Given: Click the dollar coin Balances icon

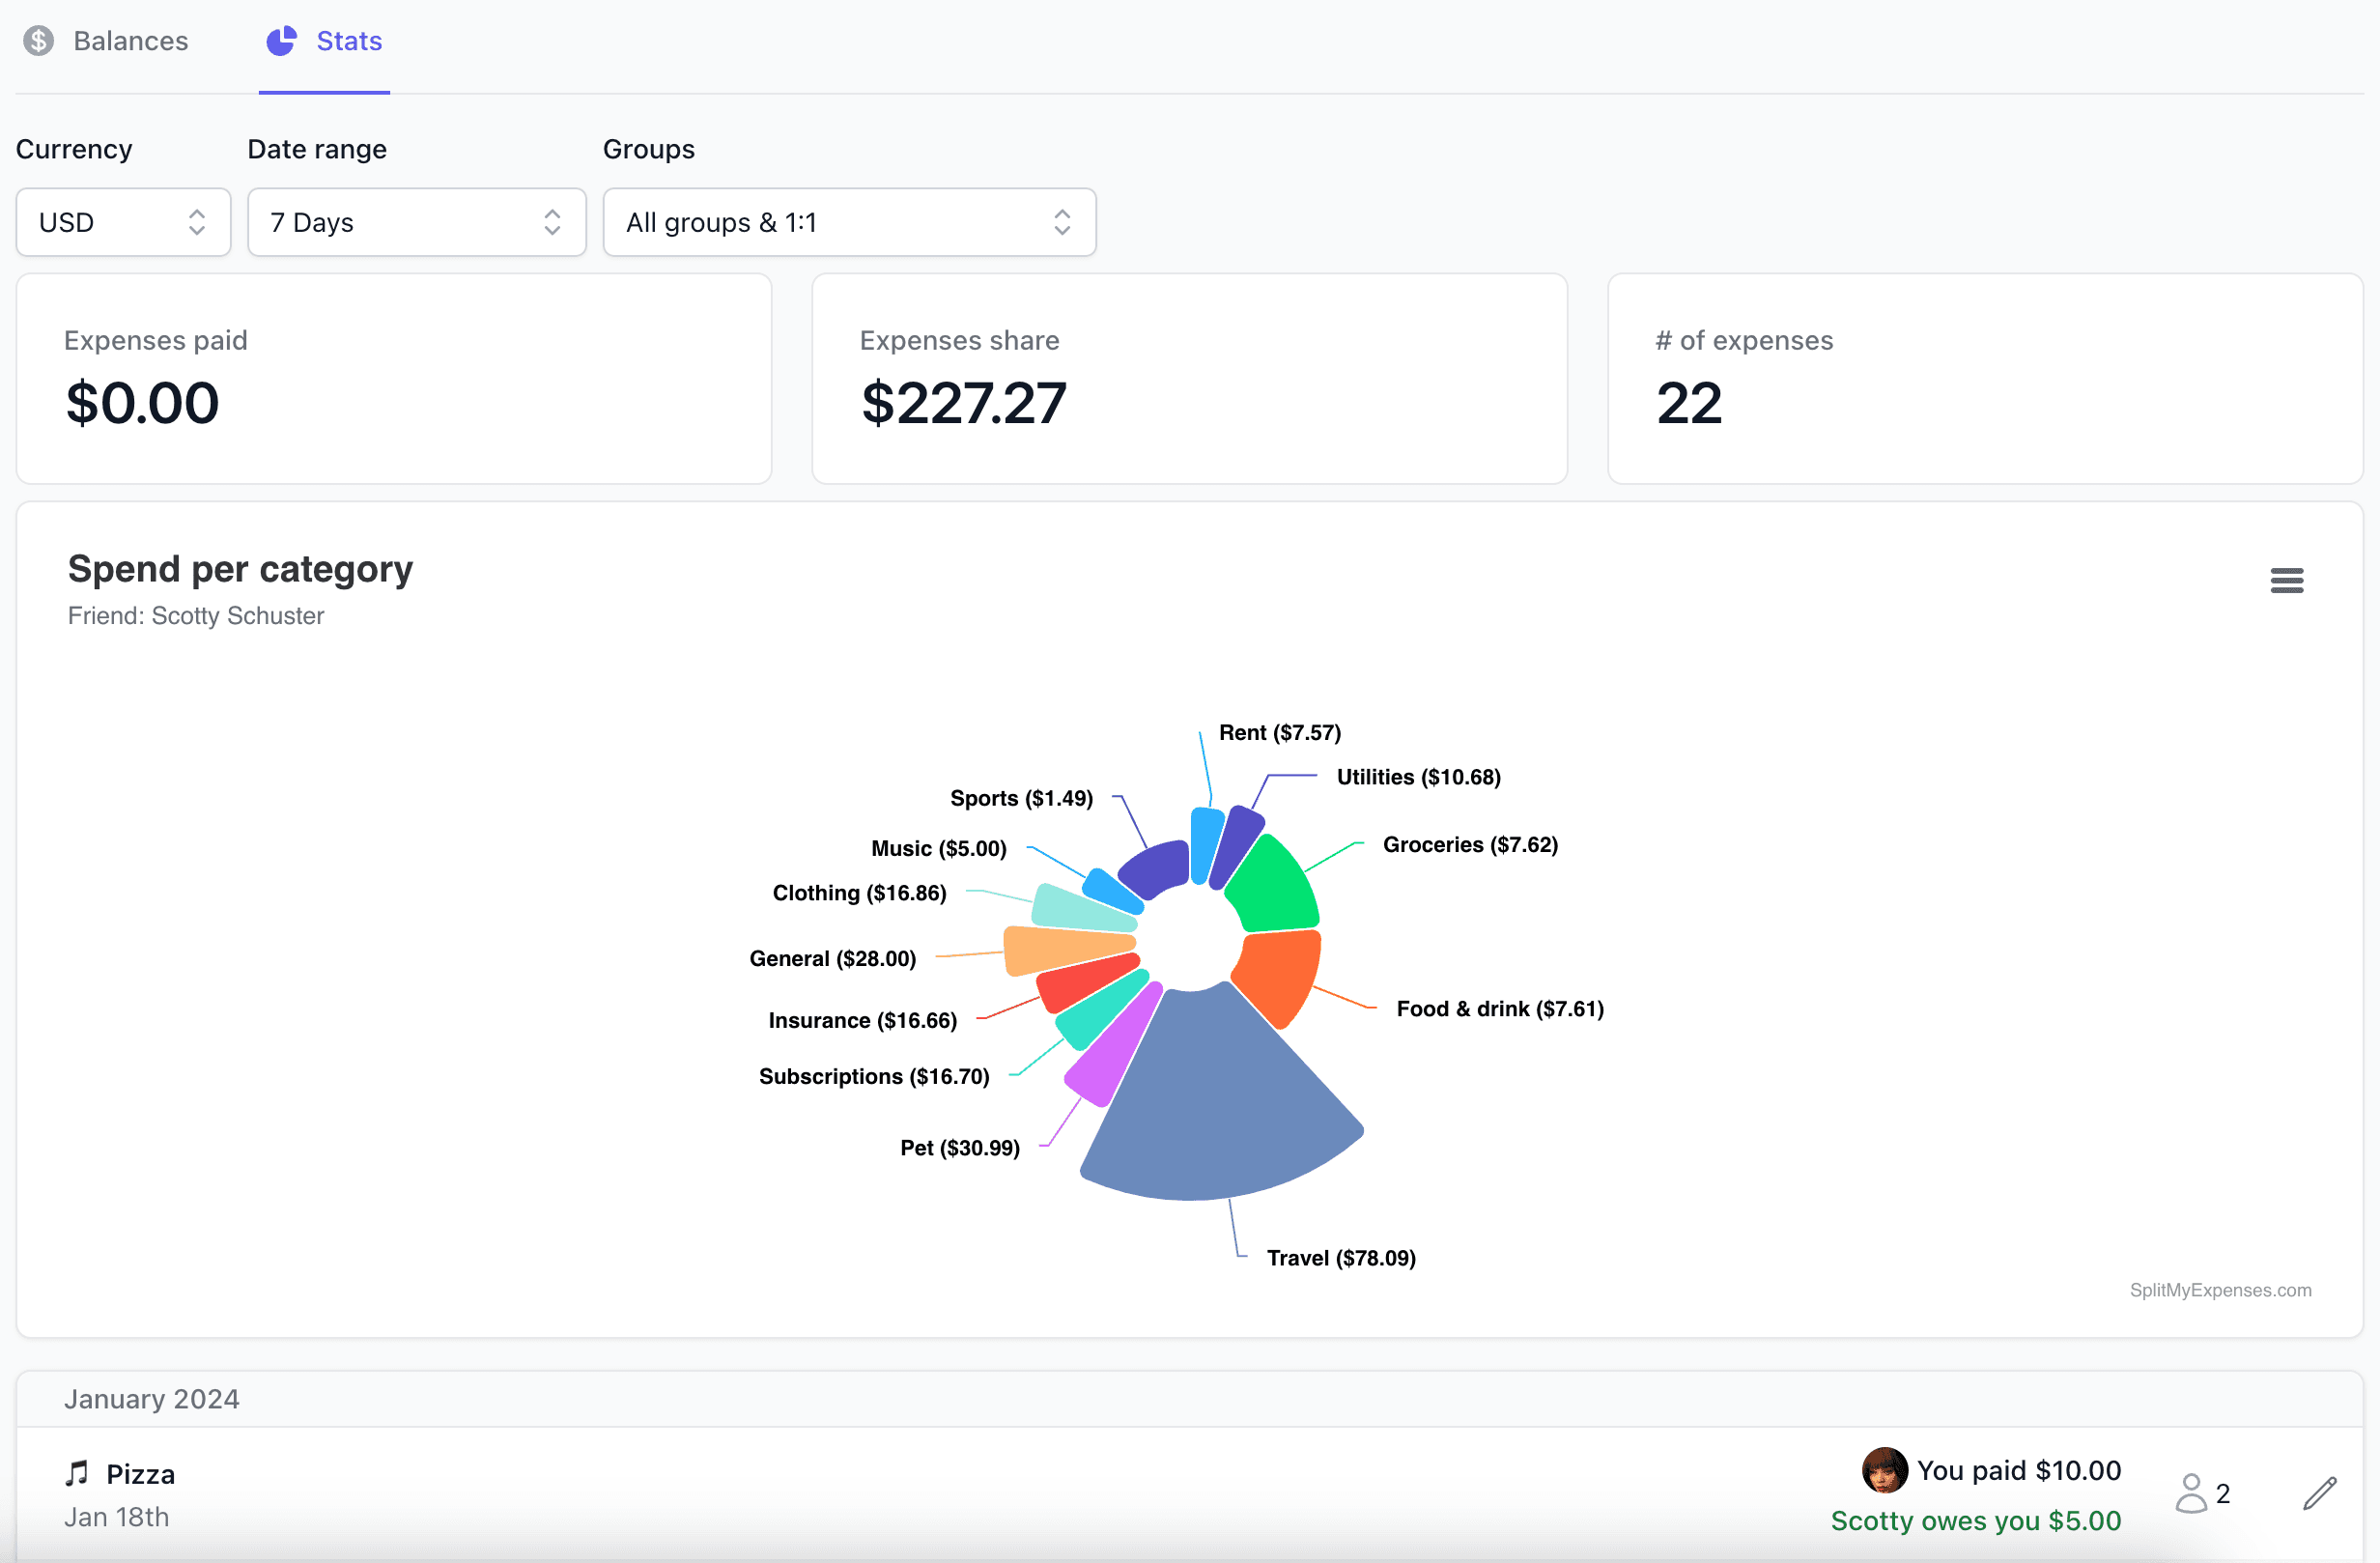Looking at the screenshot, I should pyautogui.click(x=39, y=41).
